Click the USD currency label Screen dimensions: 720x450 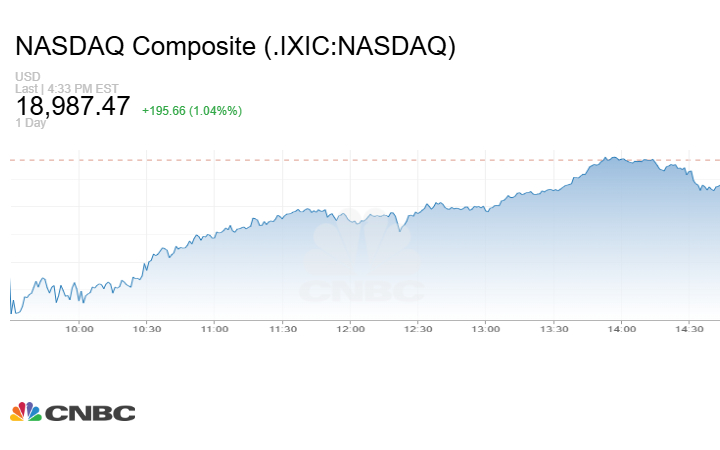pyautogui.click(x=27, y=77)
